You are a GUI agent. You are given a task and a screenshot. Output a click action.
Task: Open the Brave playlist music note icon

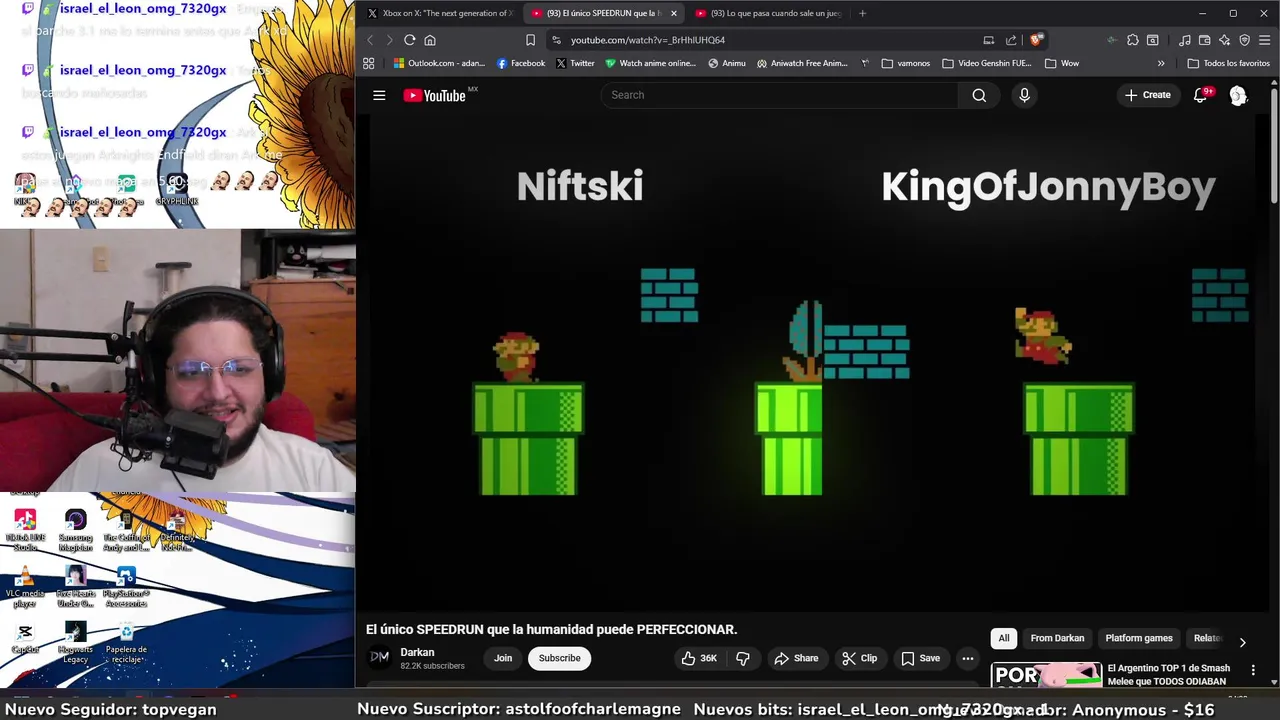tap(1185, 40)
